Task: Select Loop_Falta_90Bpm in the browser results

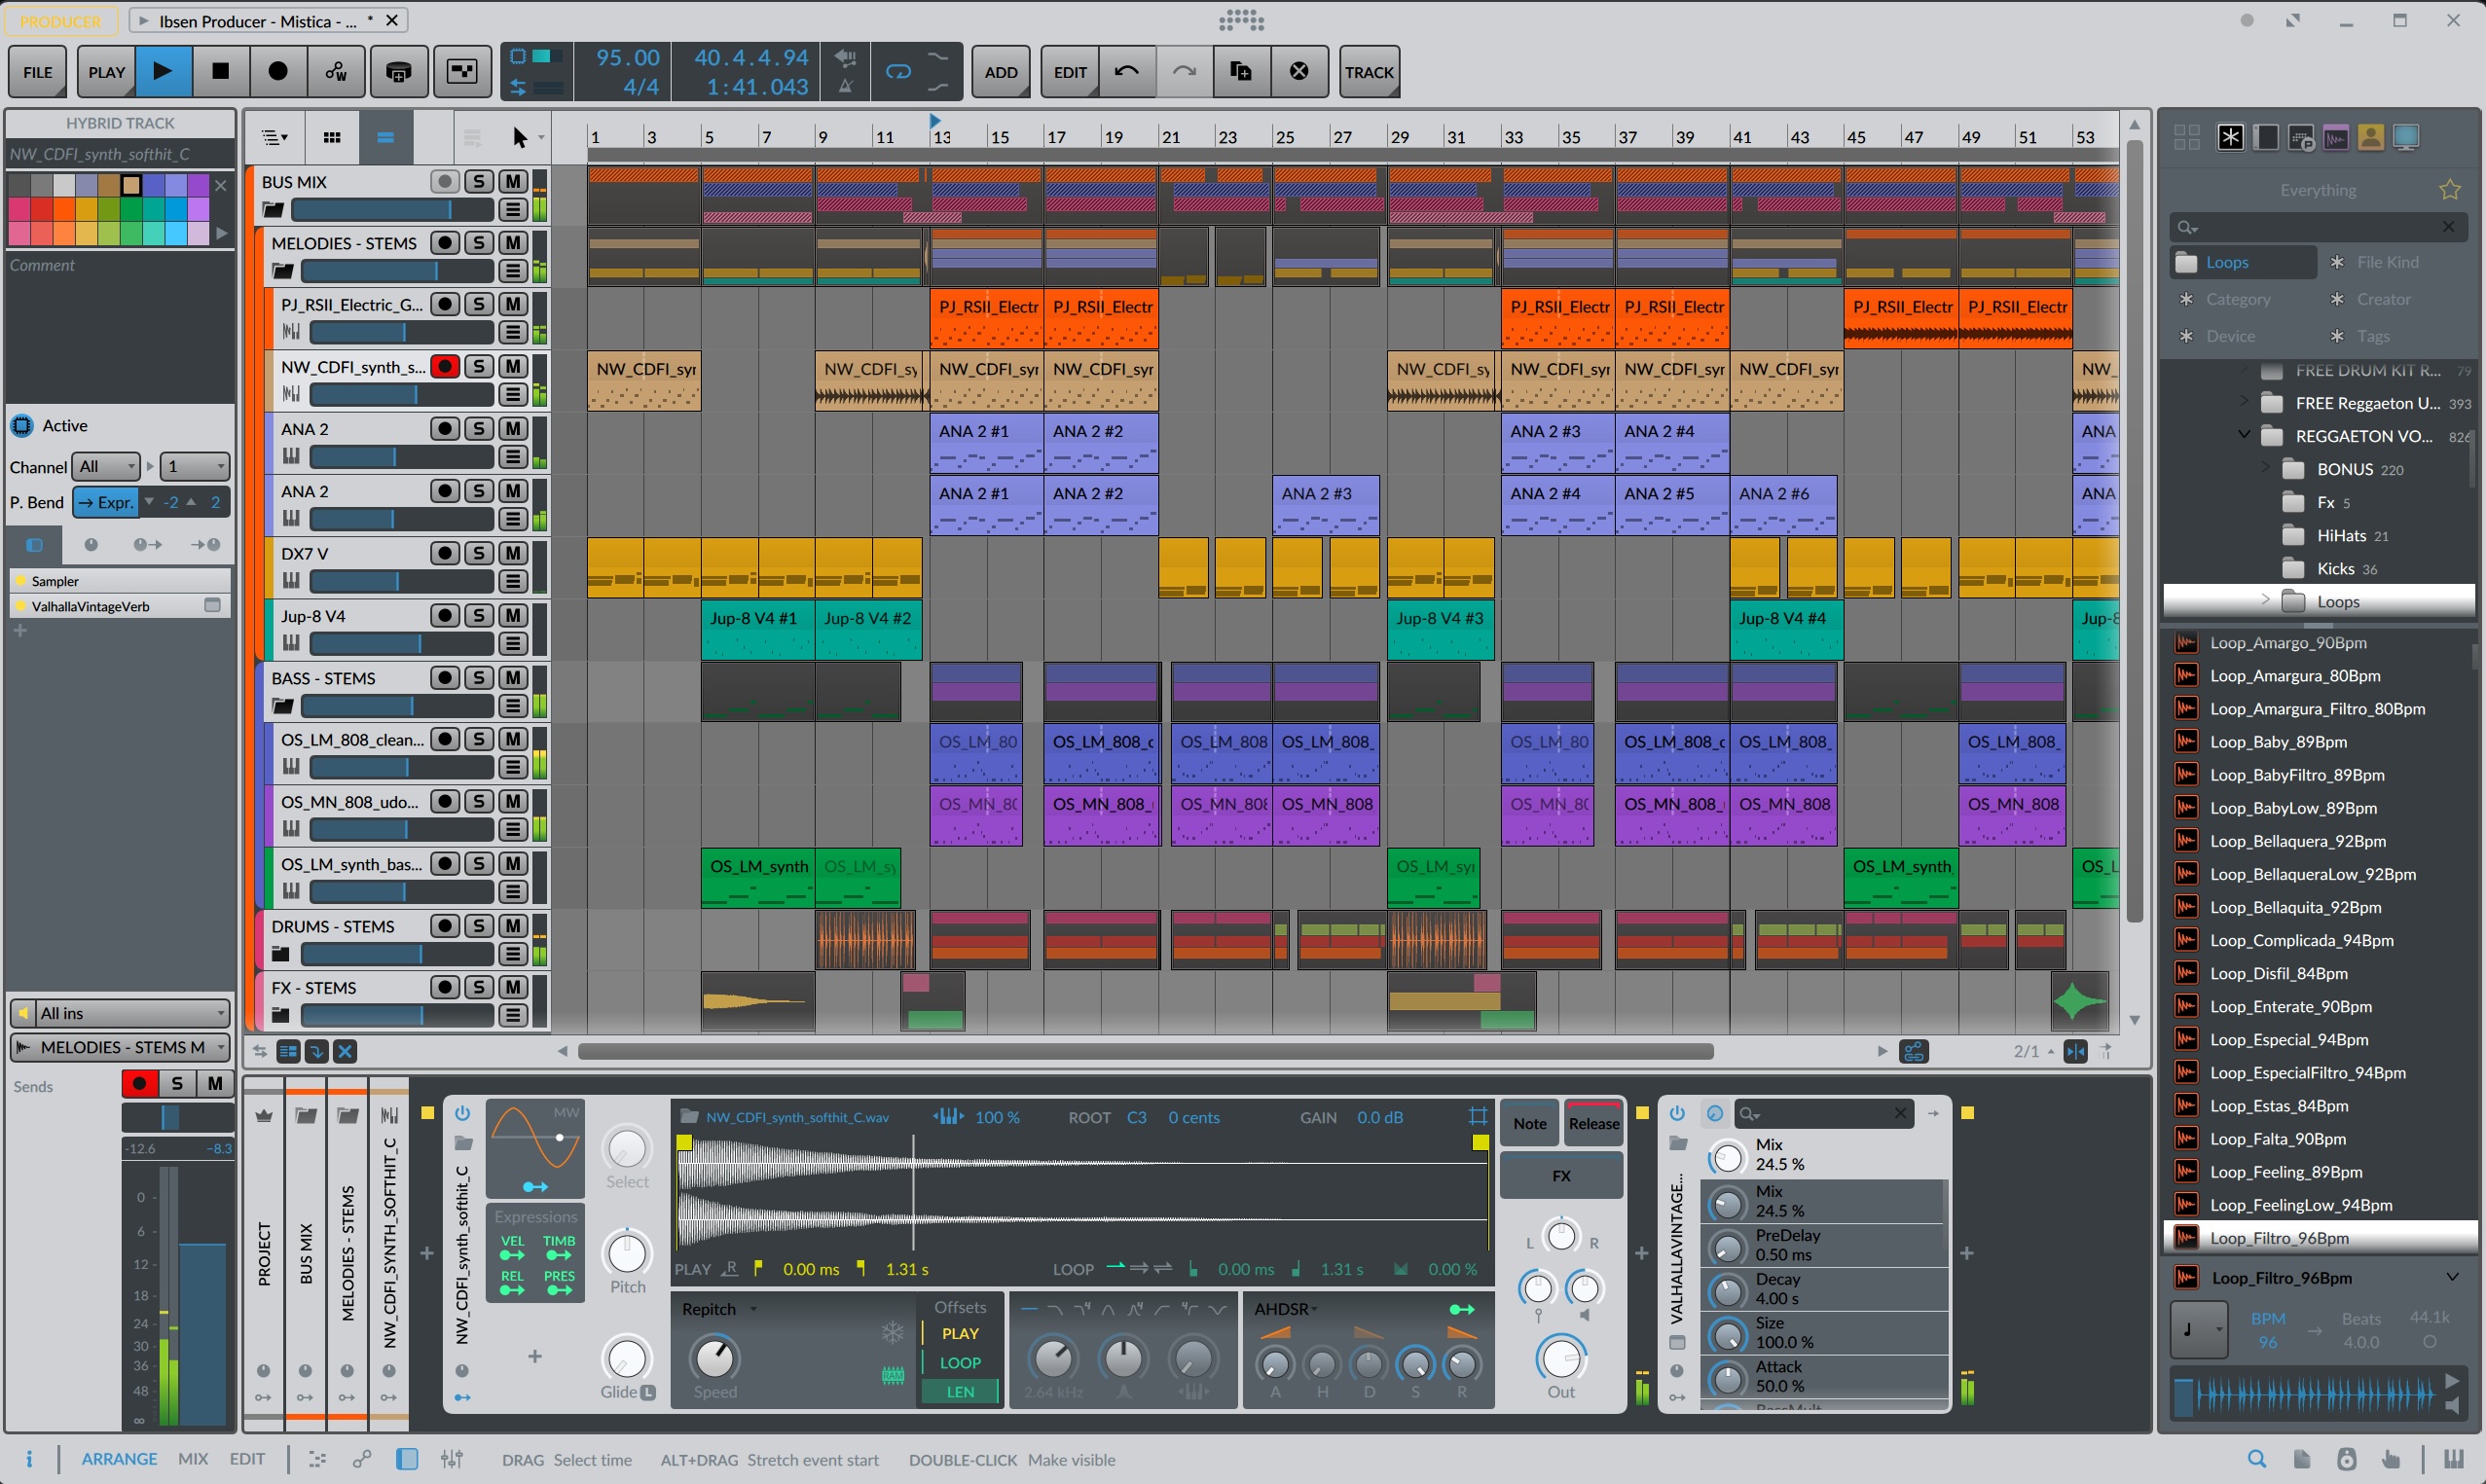Action: click(x=2283, y=1138)
